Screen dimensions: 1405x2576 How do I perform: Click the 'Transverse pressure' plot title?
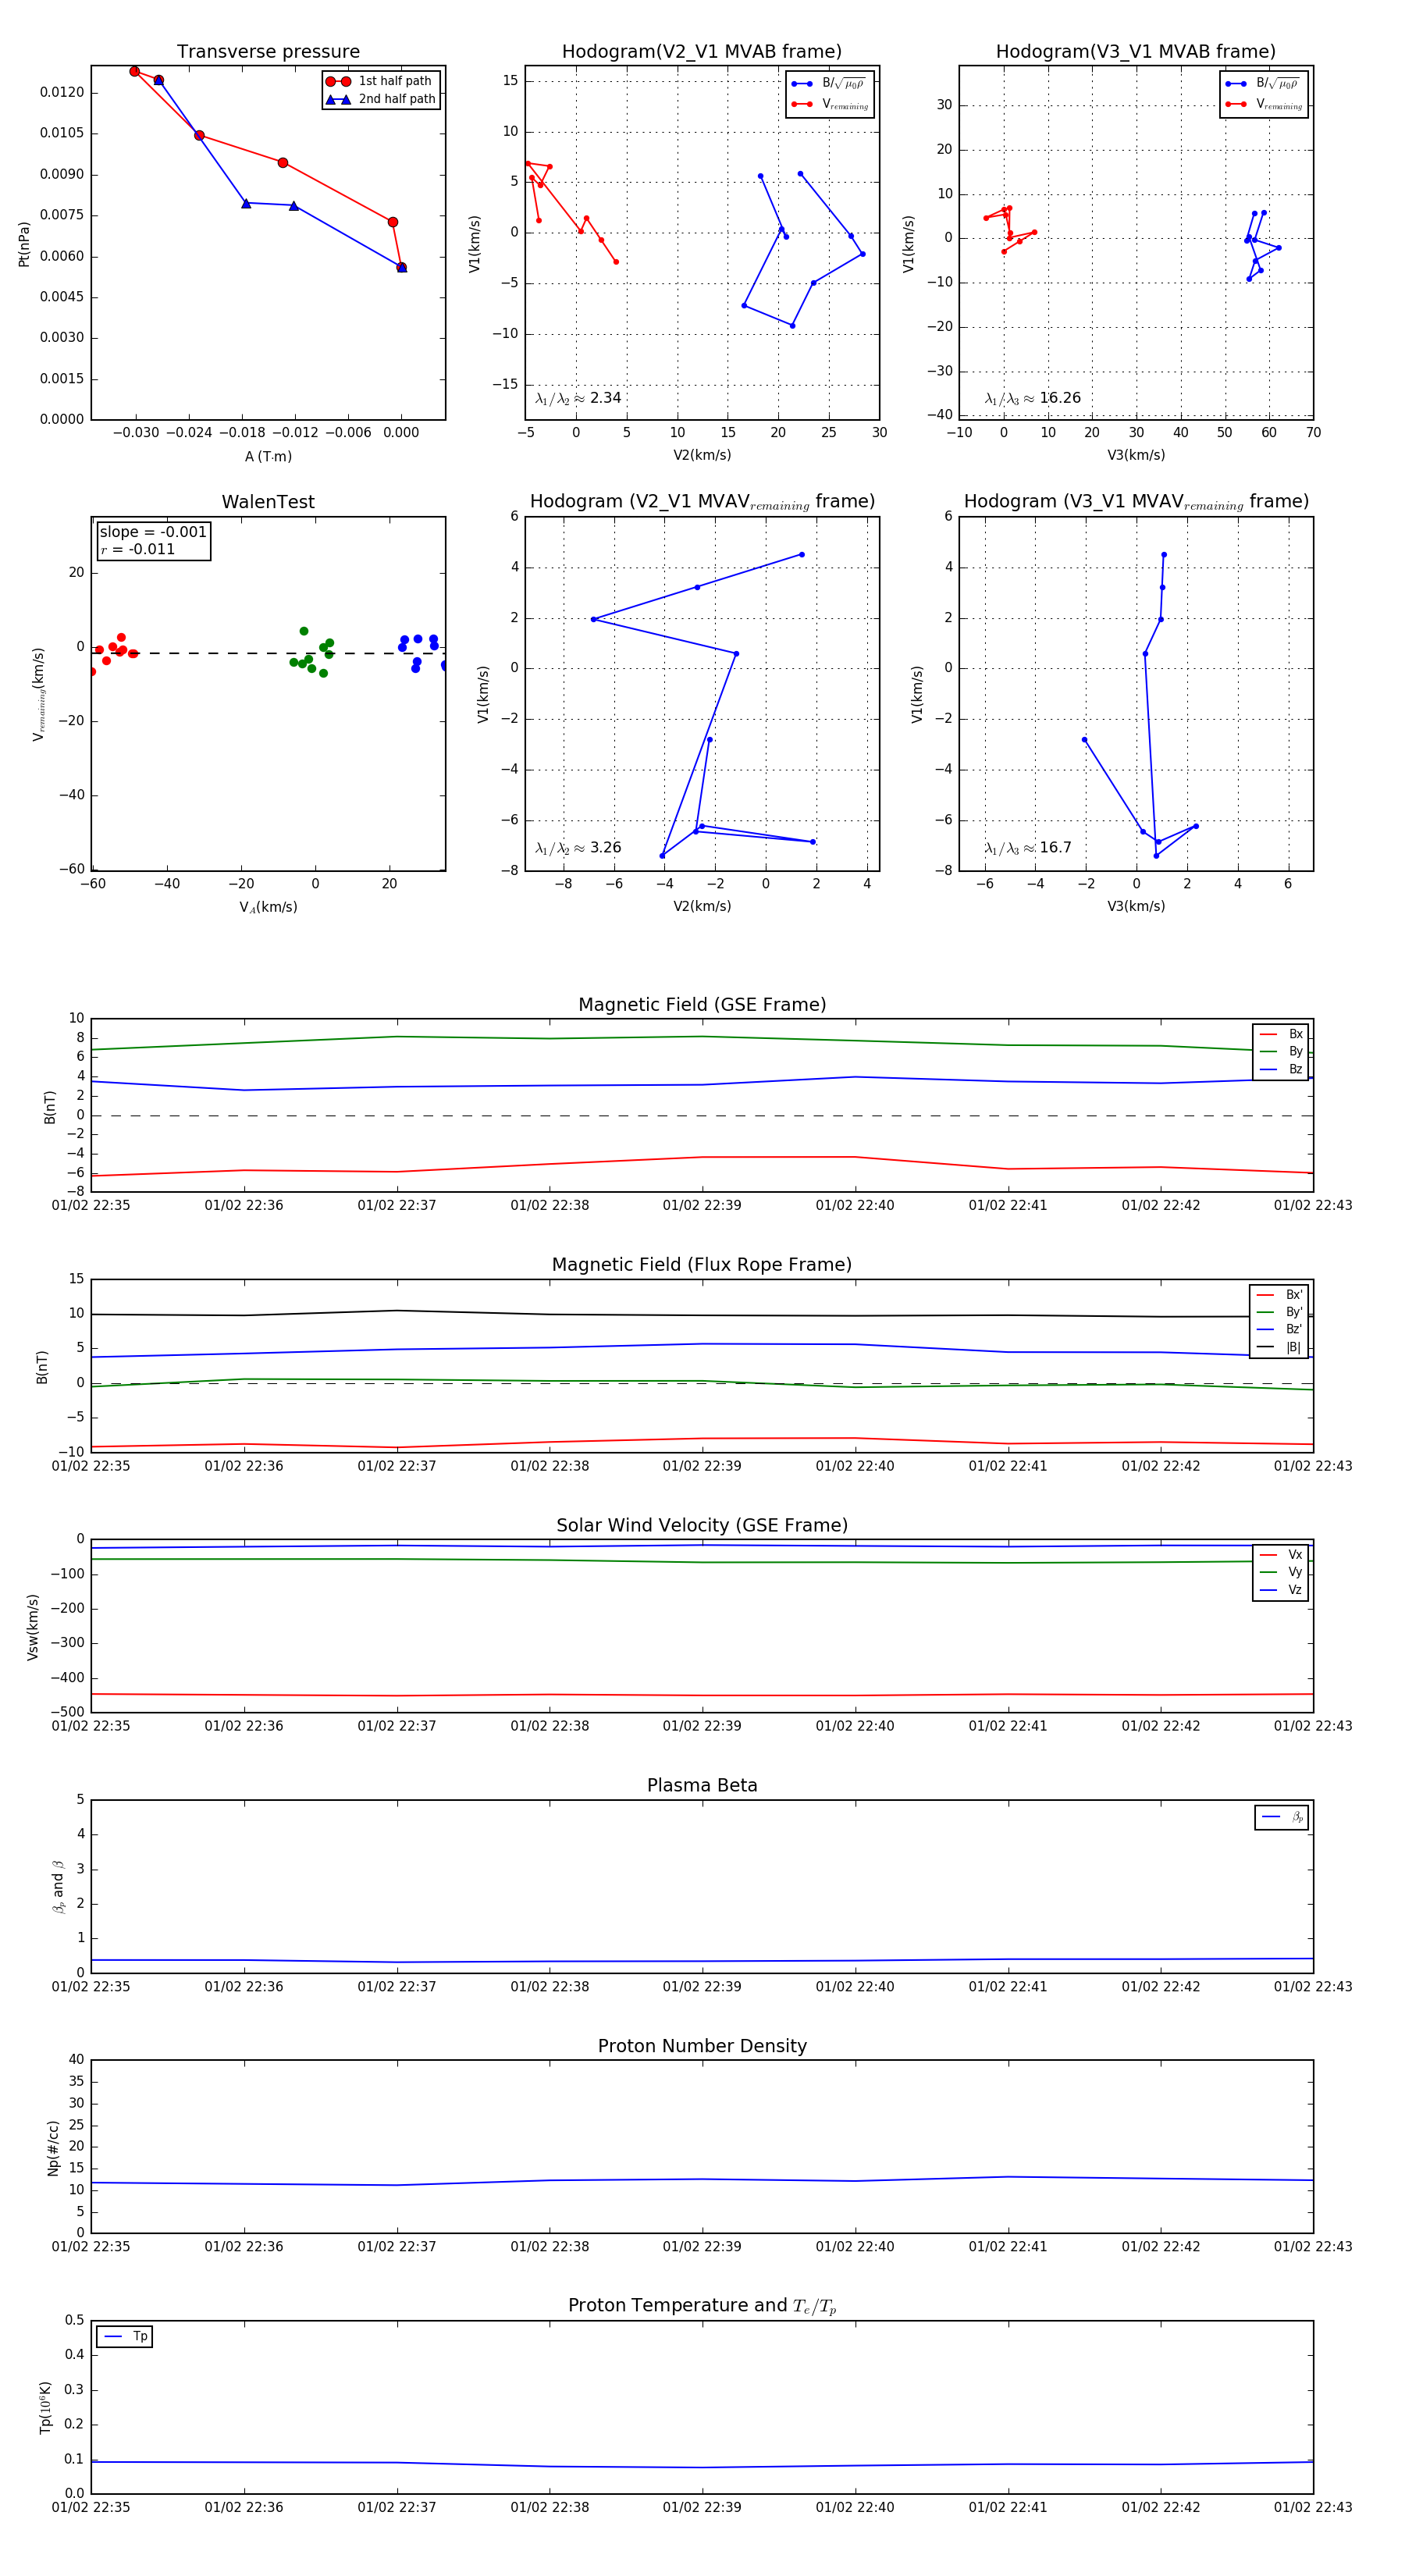click(x=268, y=52)
